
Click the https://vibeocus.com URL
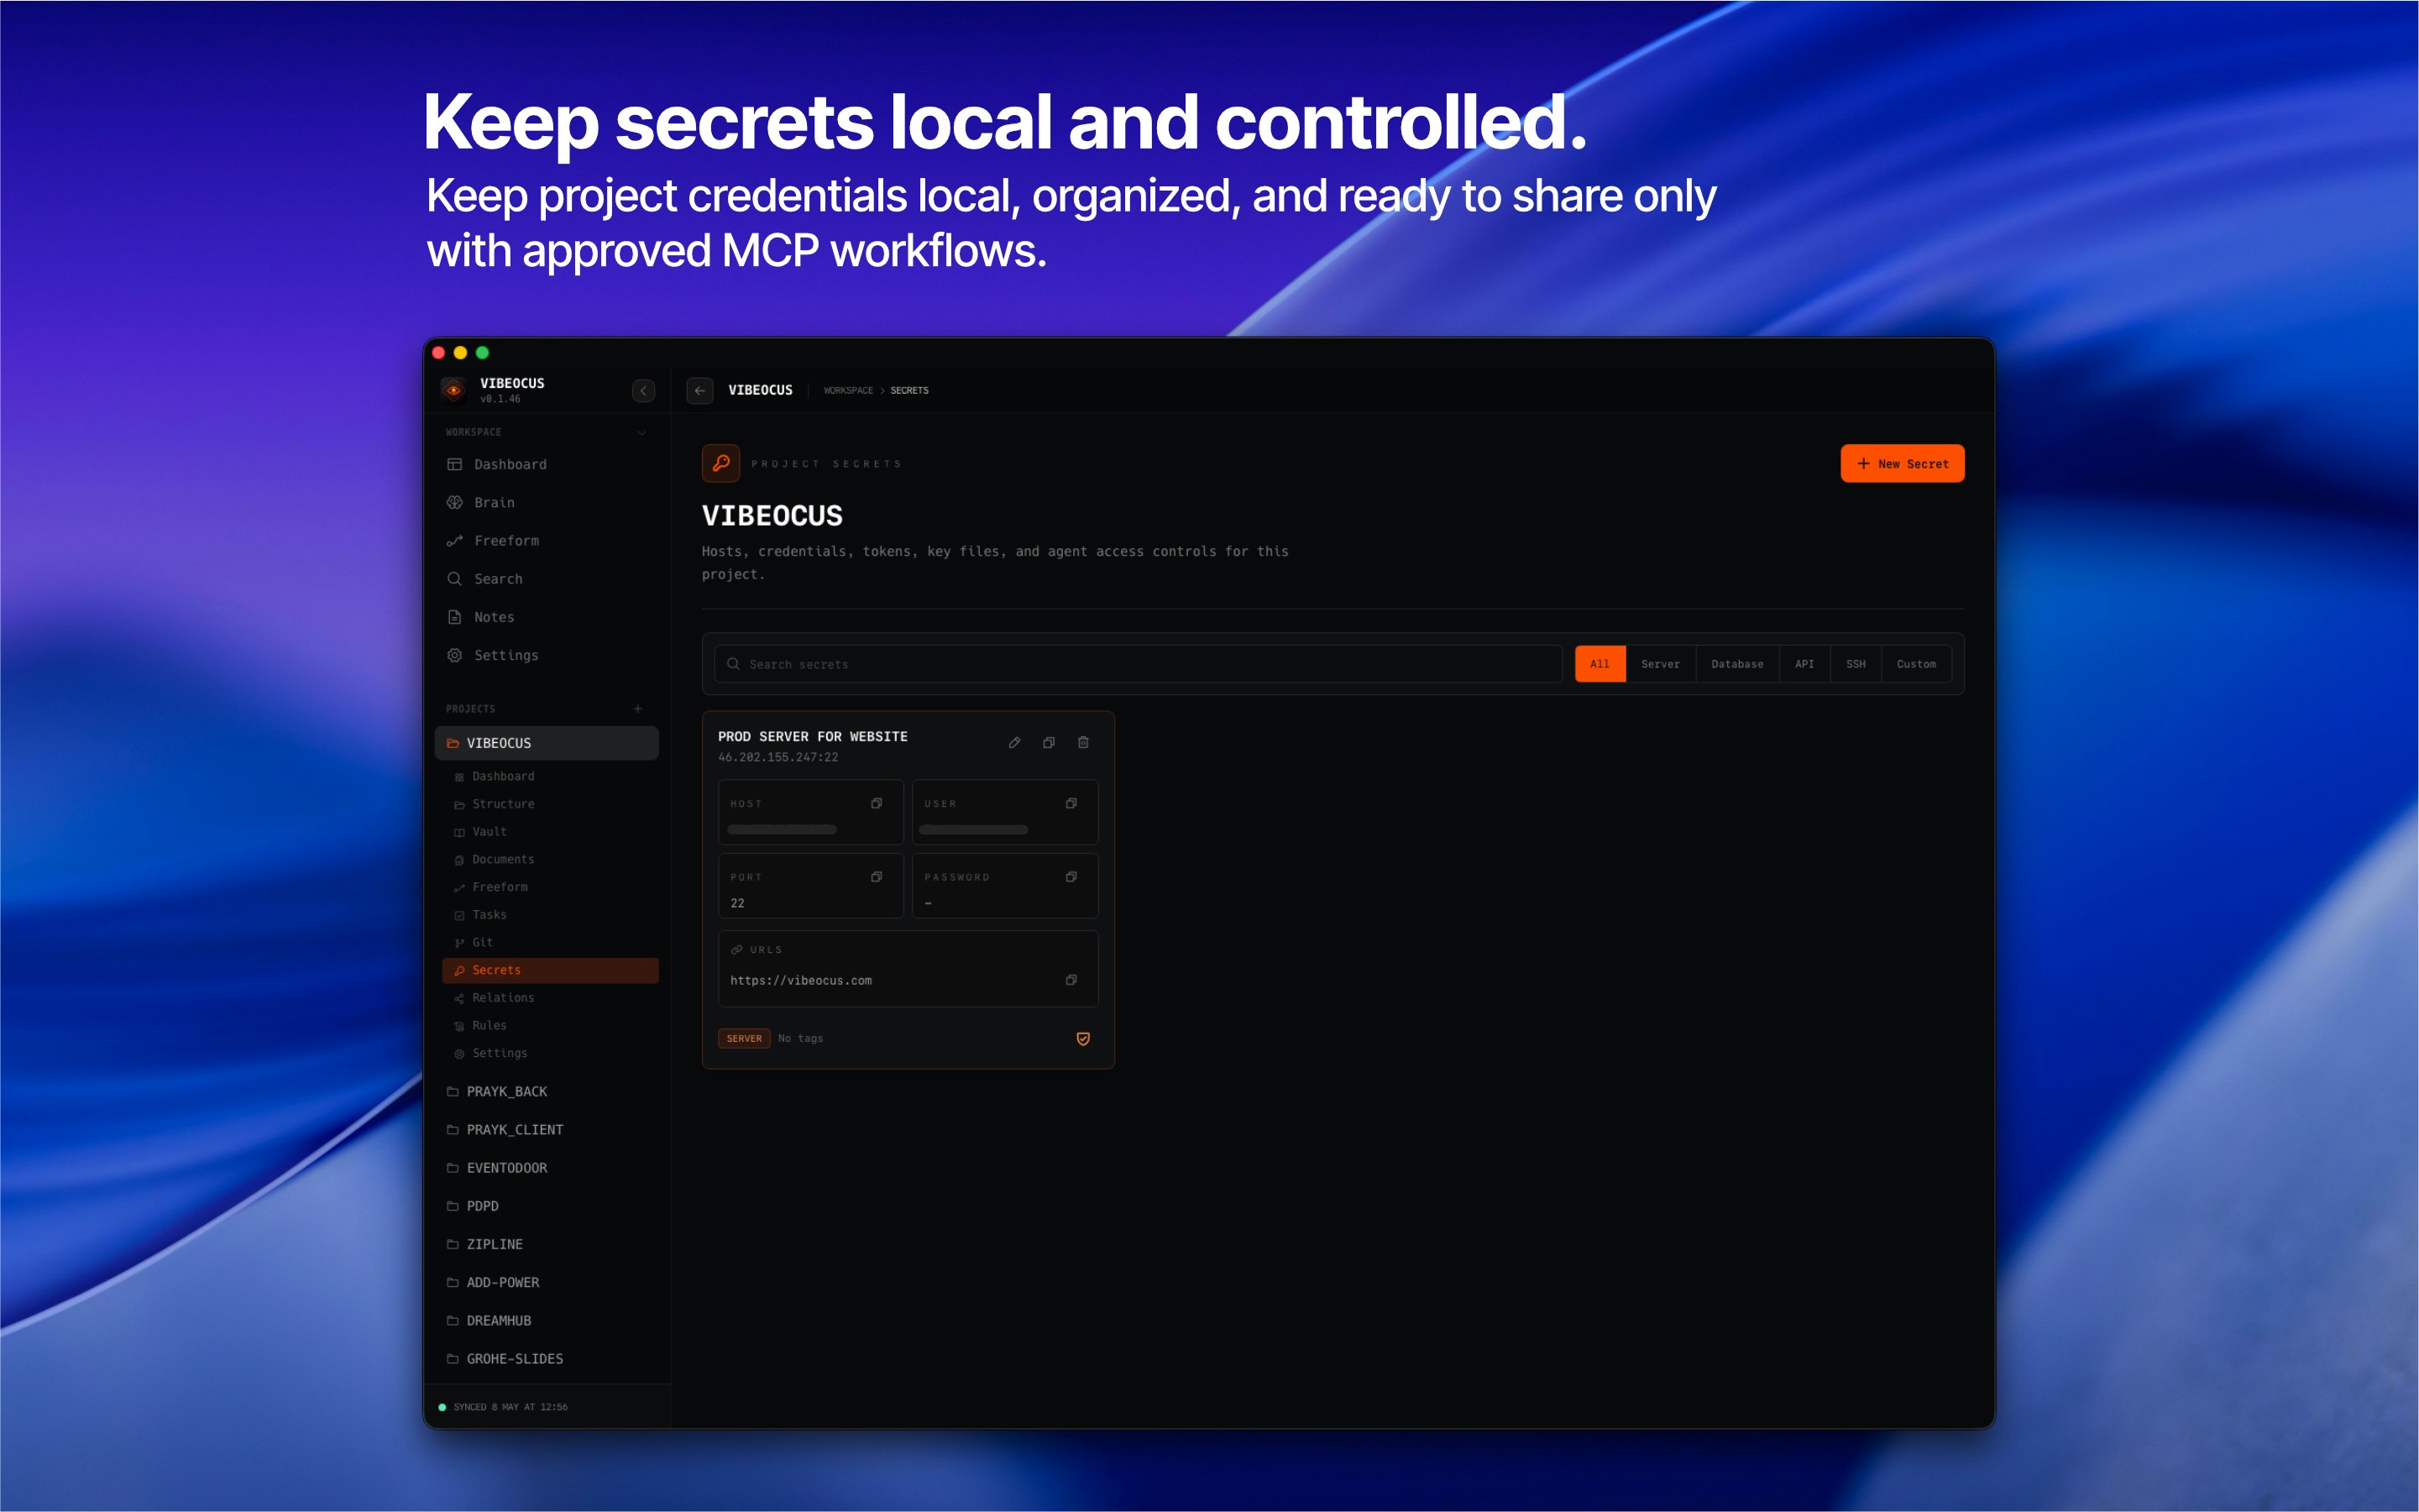click(801, 980)
